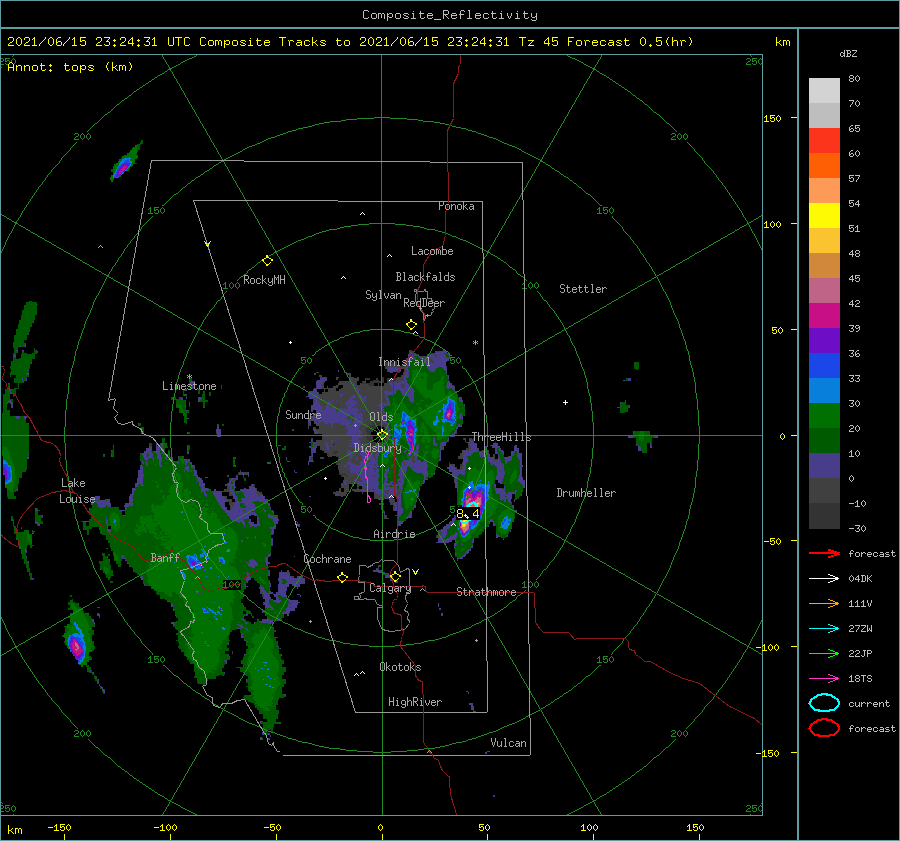This screenshot has height=841, width=900.
Task: Click the Vulcan city label
Action: point(509,743)
